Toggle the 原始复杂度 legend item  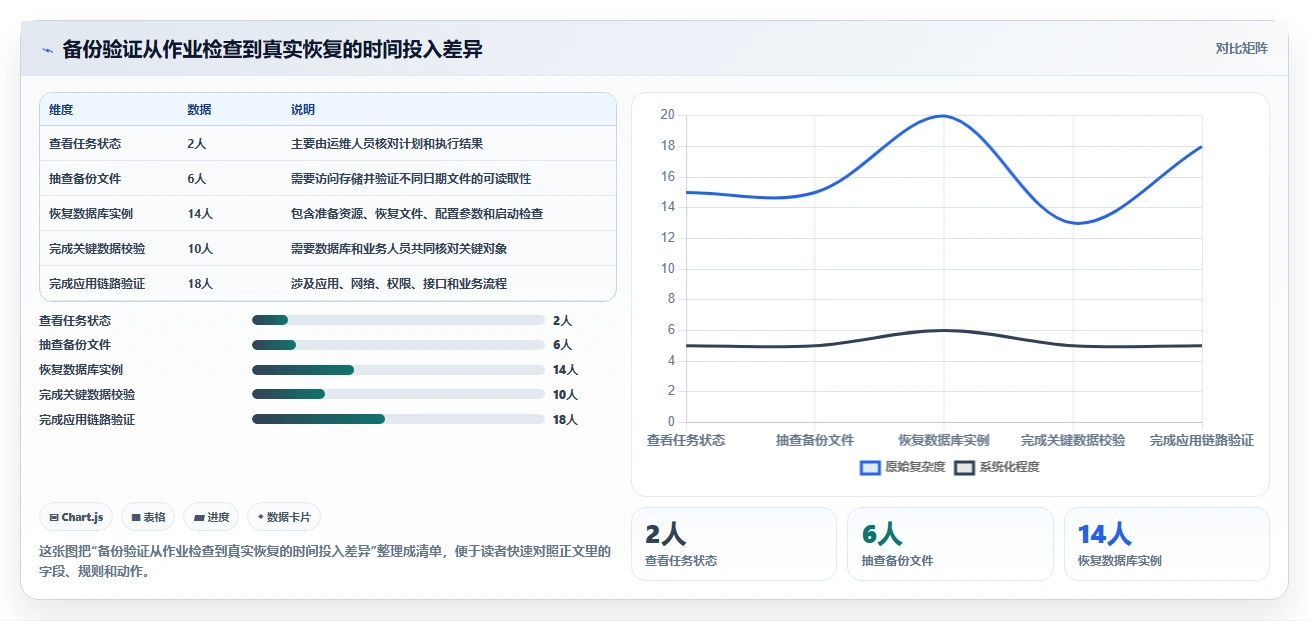coord(902,467)
